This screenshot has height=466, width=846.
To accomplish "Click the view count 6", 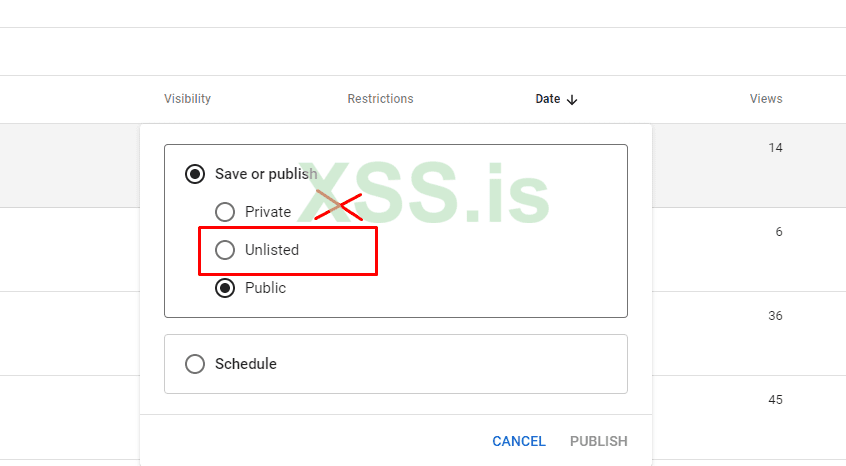I will (779, 232).
